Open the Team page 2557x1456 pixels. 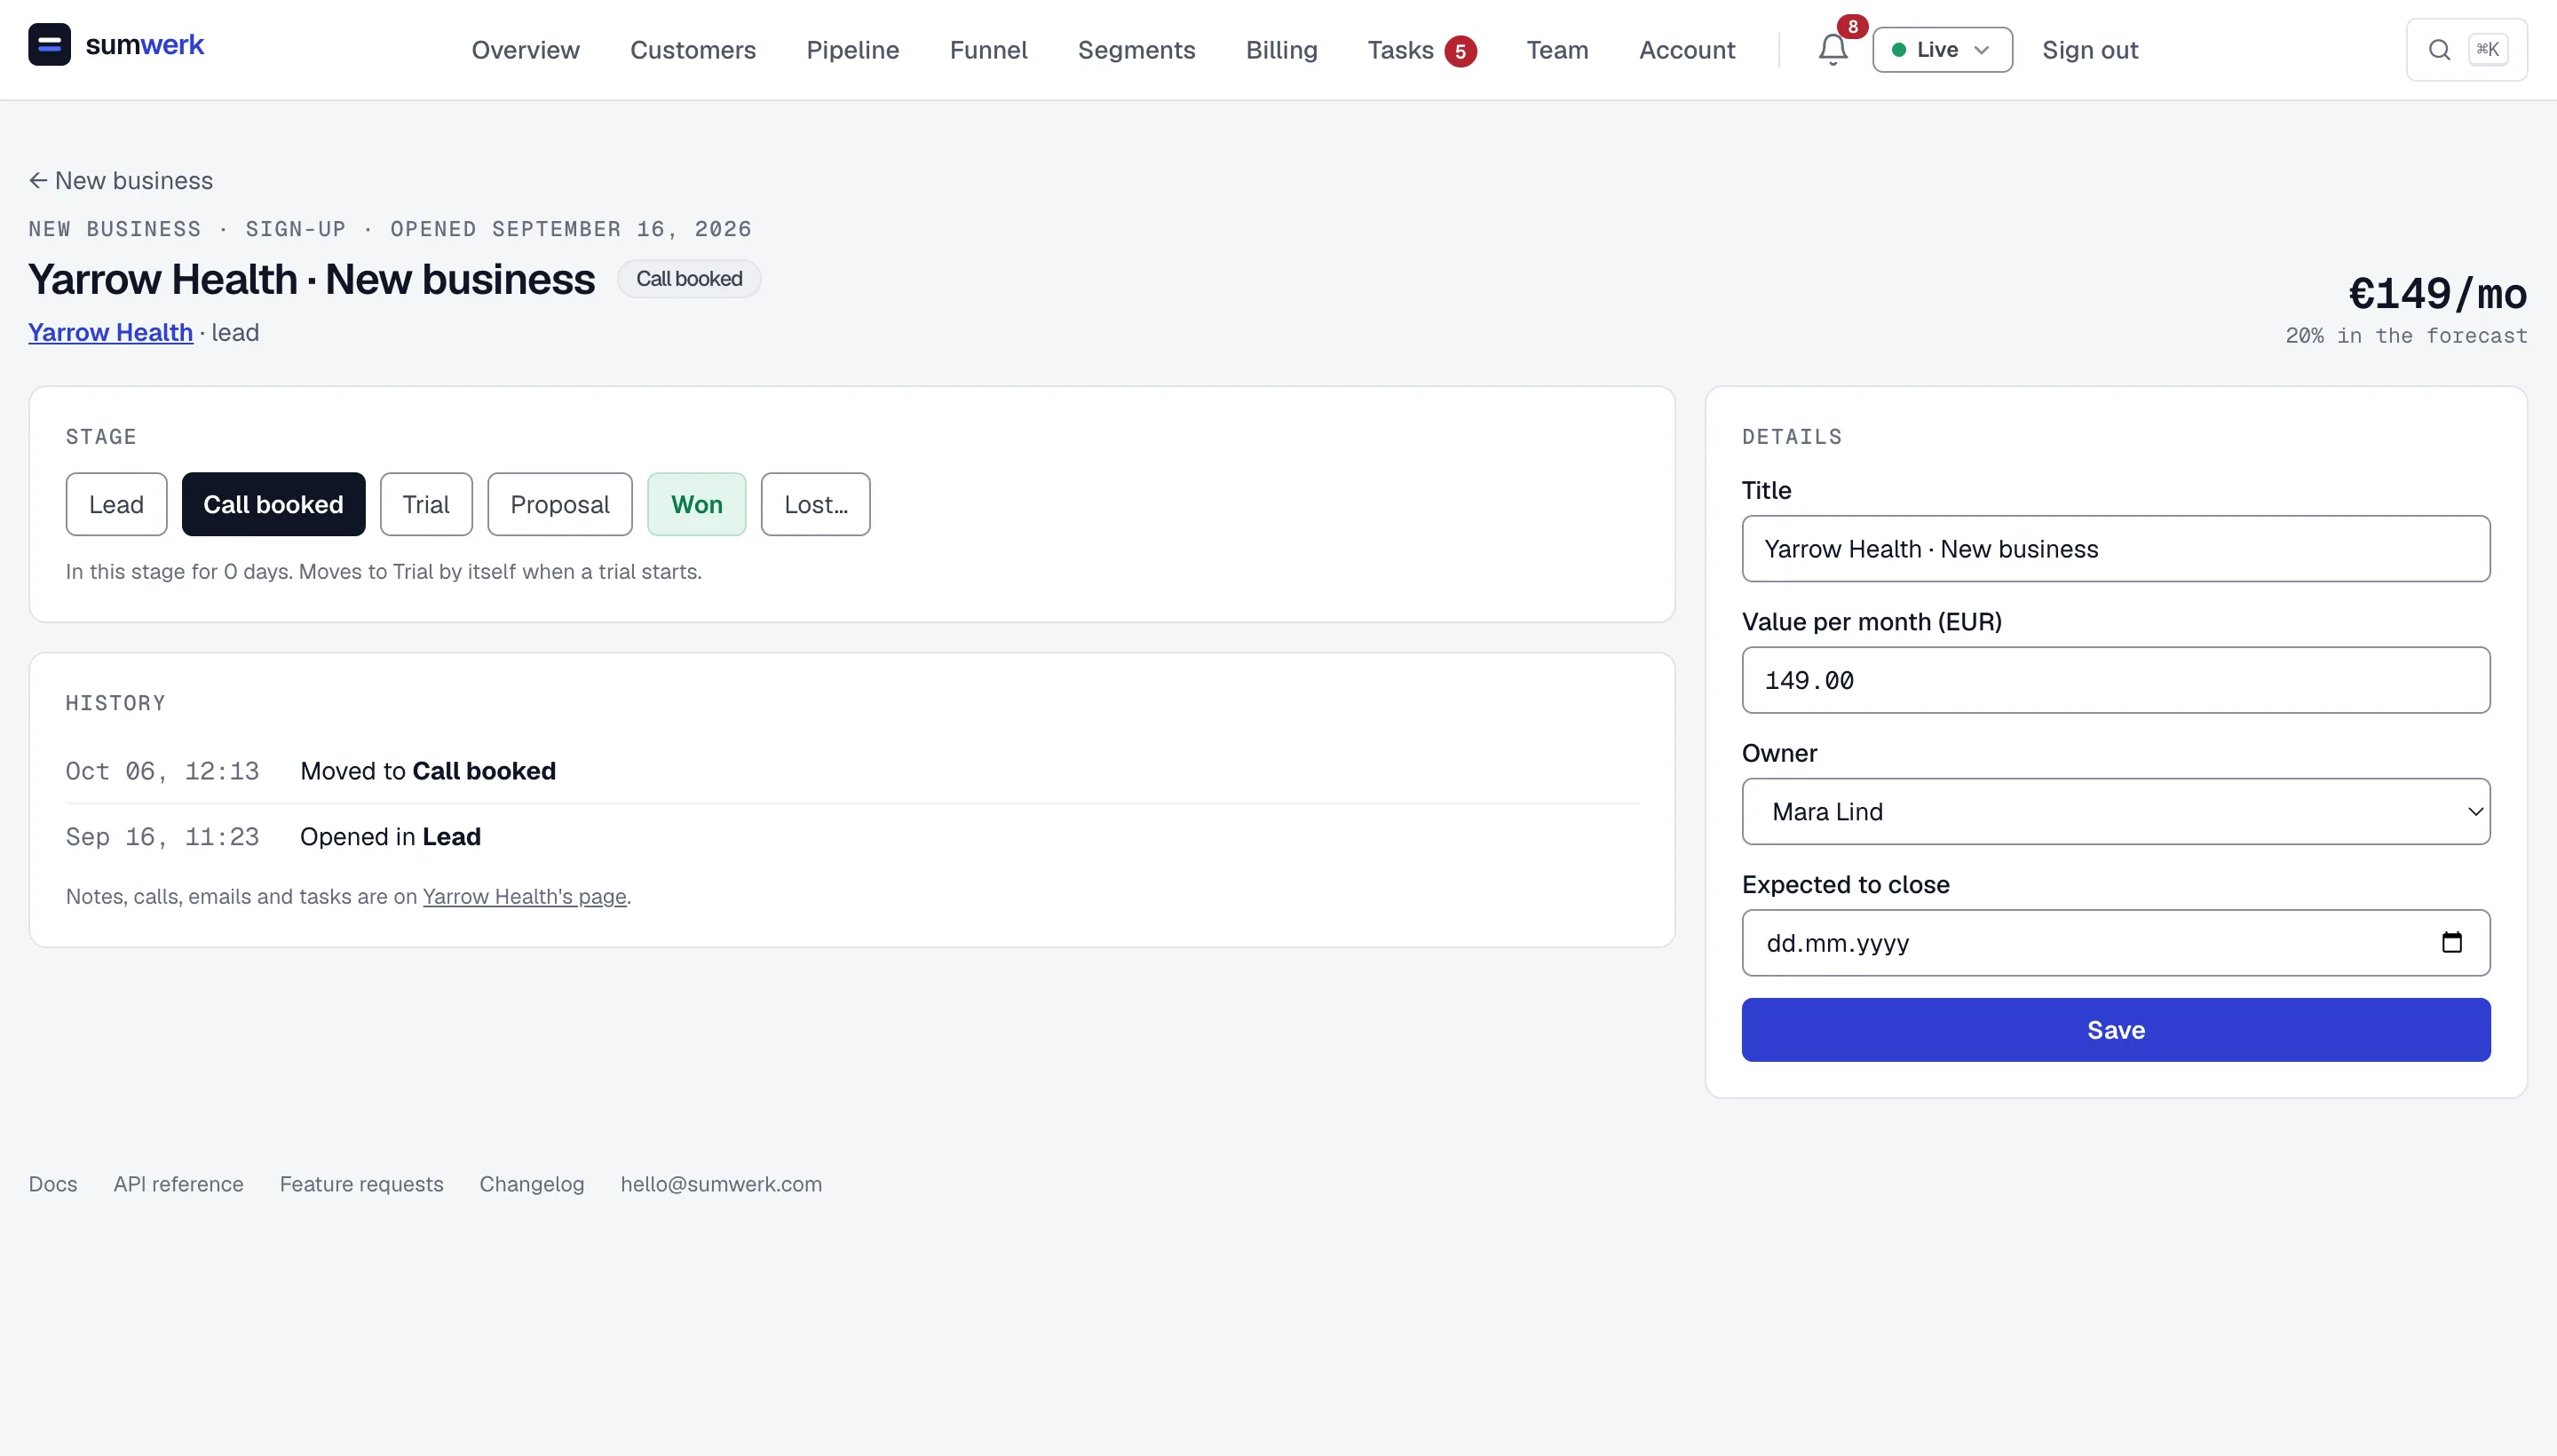coord(1557,50)
